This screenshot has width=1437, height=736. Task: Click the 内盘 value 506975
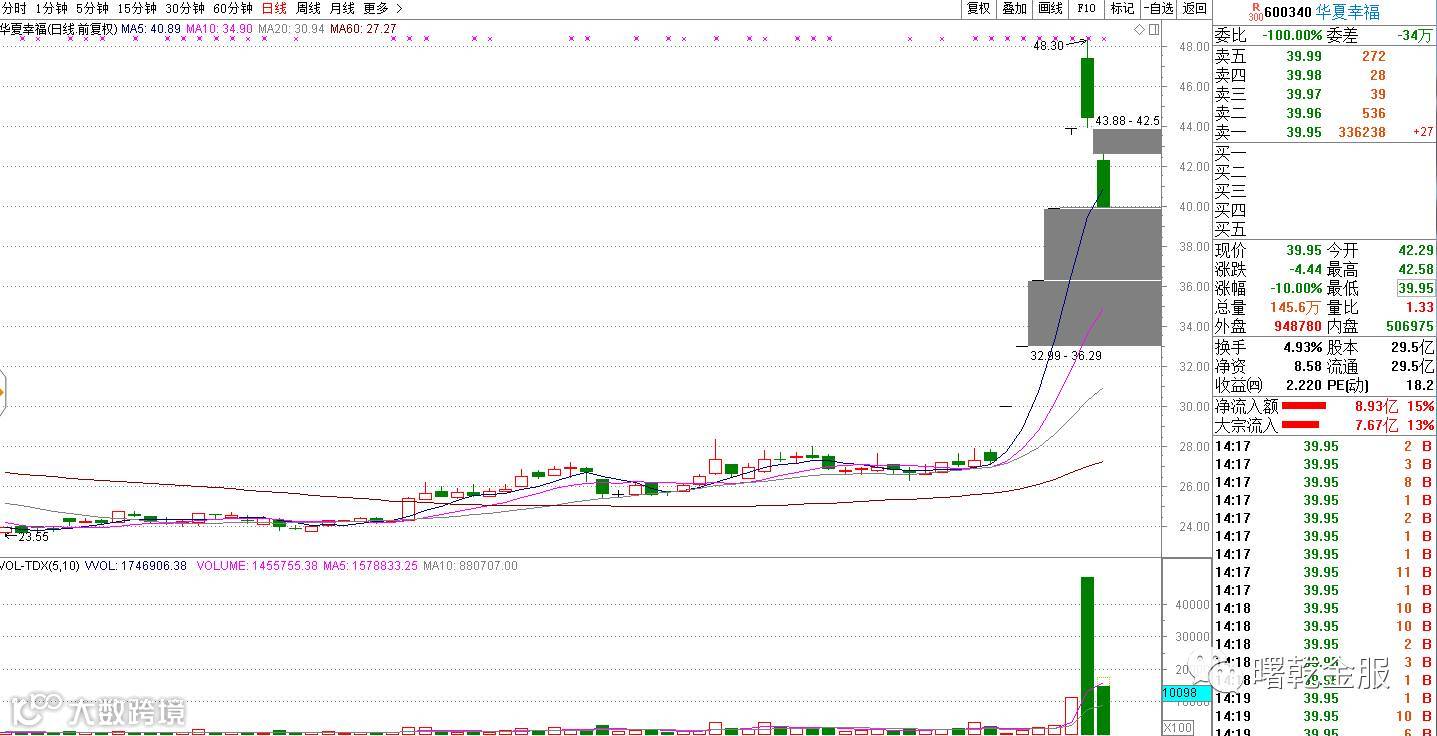[1408, 326]
